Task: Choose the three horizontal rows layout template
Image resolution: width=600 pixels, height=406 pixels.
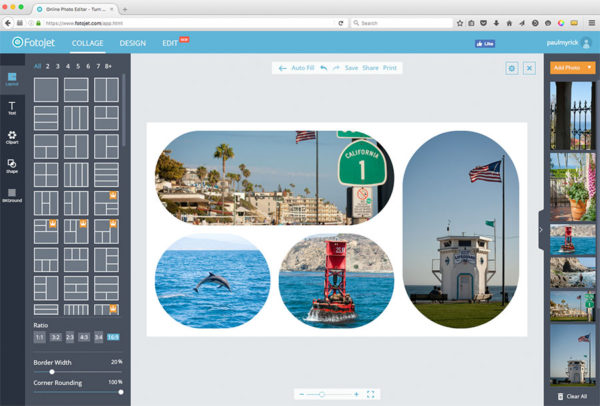Action: (46, 118)
